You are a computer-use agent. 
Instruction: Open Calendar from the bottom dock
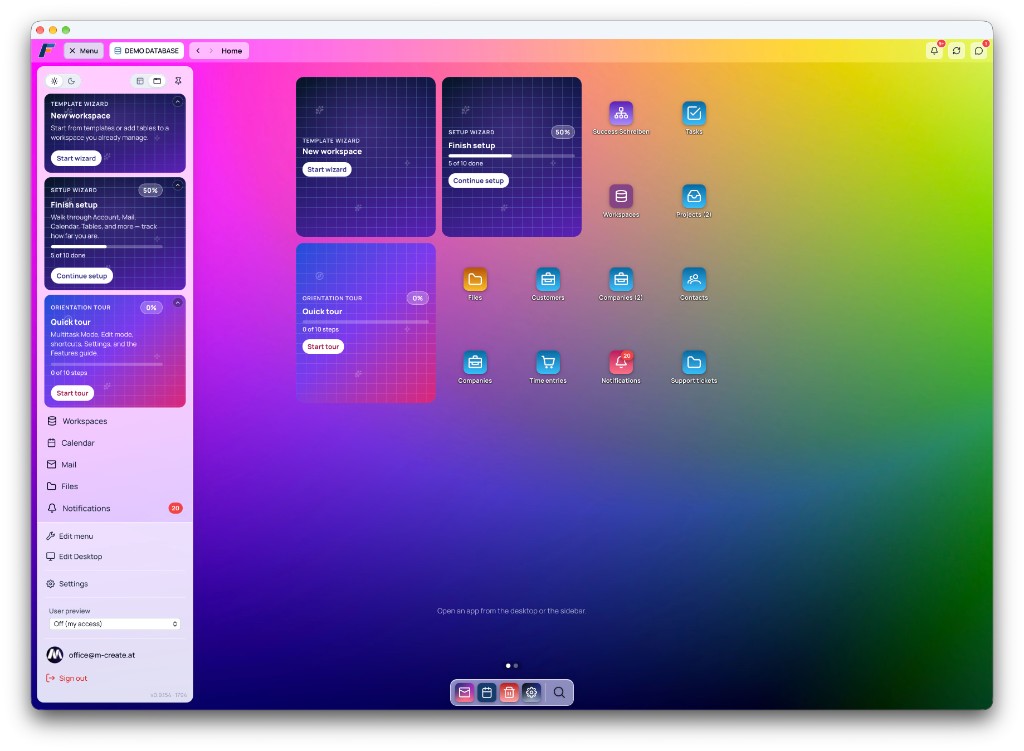(487, 692)
